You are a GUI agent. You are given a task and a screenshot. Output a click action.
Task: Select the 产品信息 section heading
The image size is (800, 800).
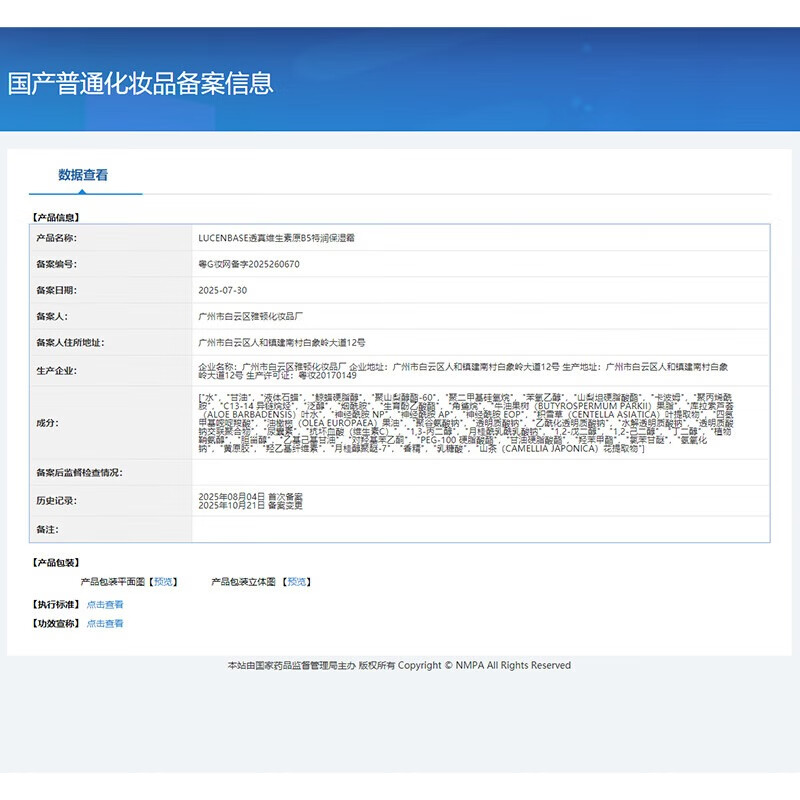pyautogui.click(x=57, y=215)
